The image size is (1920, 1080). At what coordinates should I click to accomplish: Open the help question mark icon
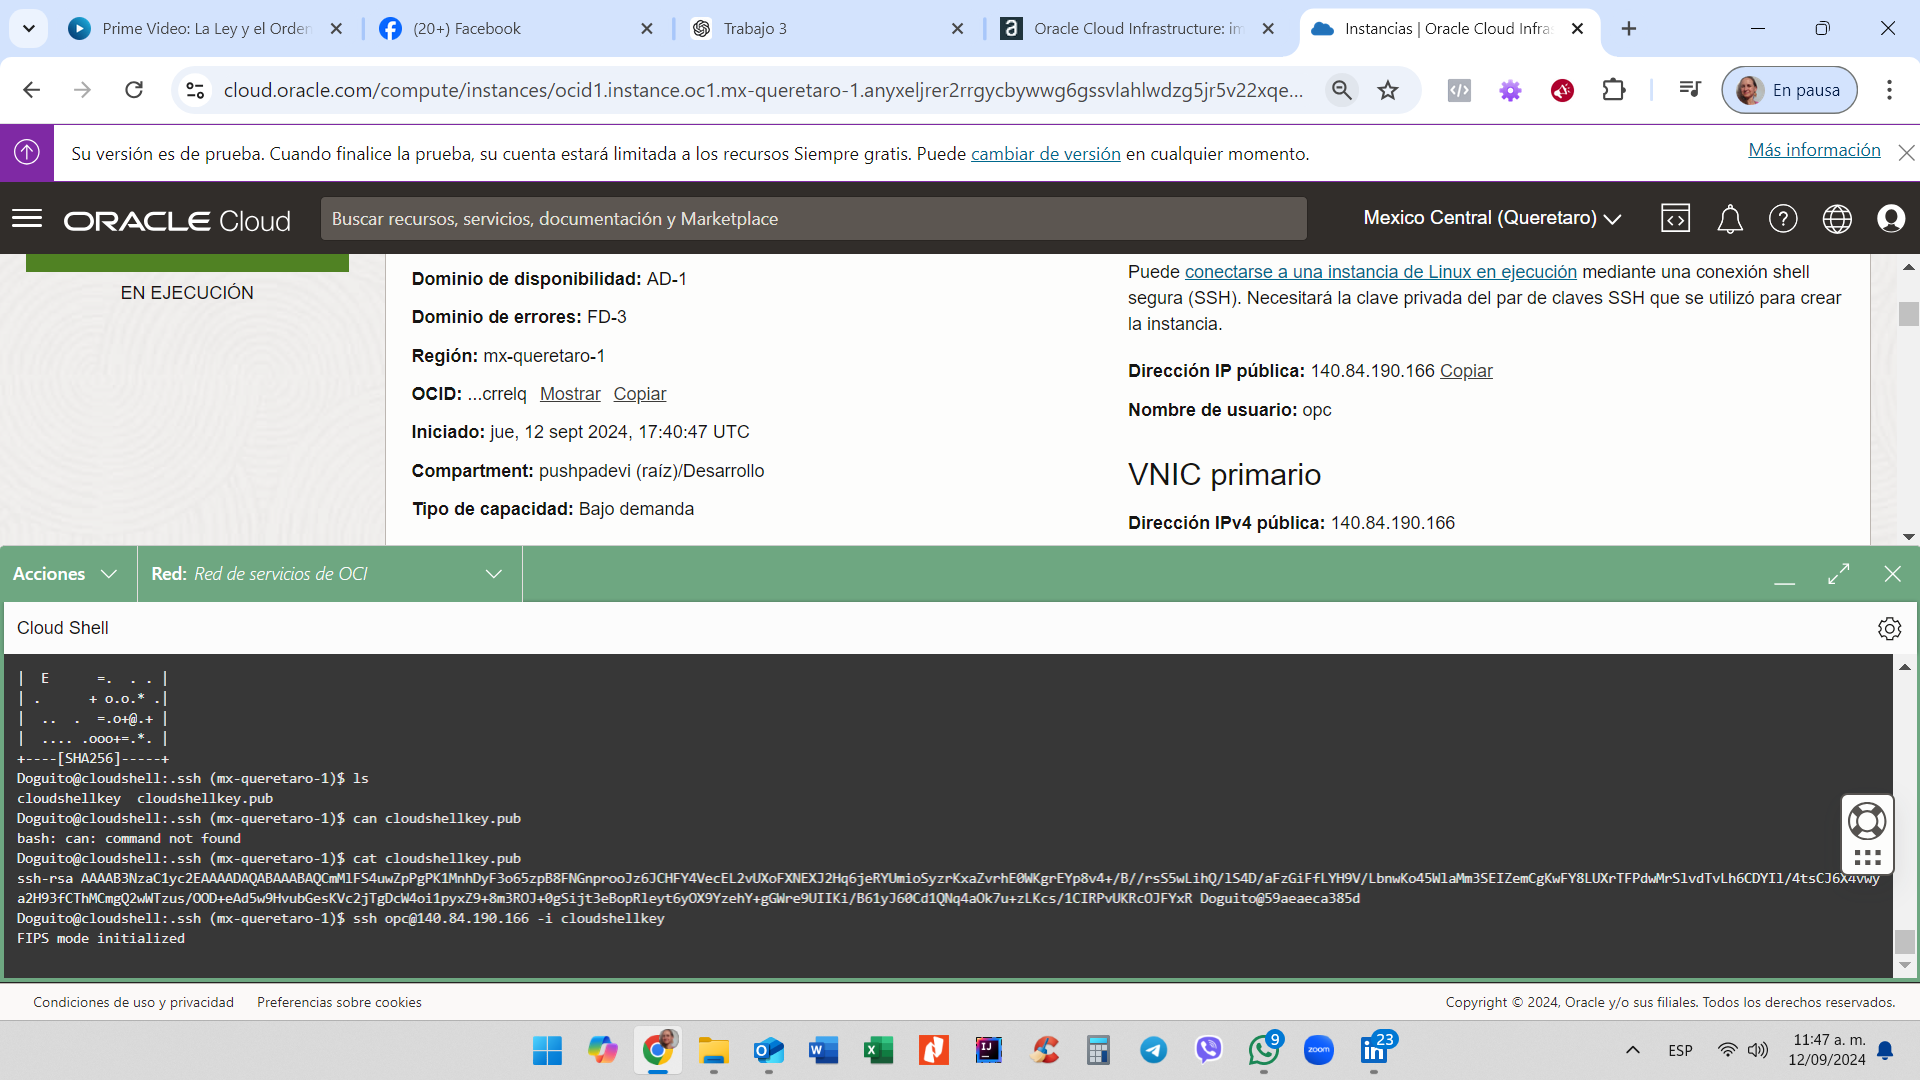(x=1783, y=218)
